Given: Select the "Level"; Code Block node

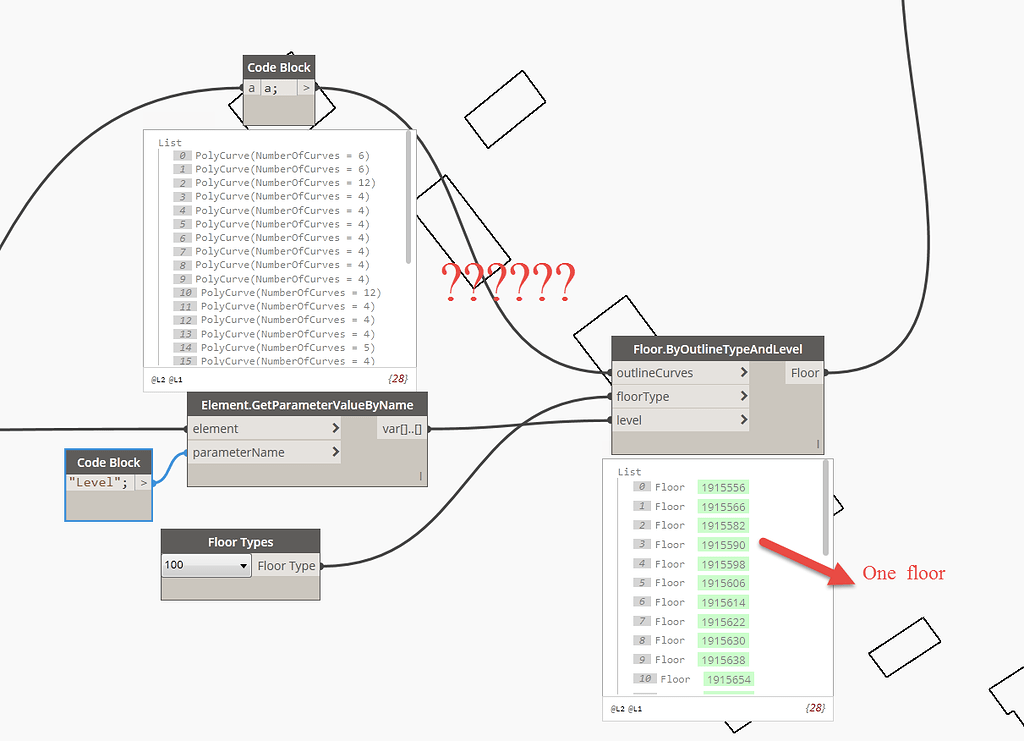Looking at the screenshot, I should tap(108, 462).
